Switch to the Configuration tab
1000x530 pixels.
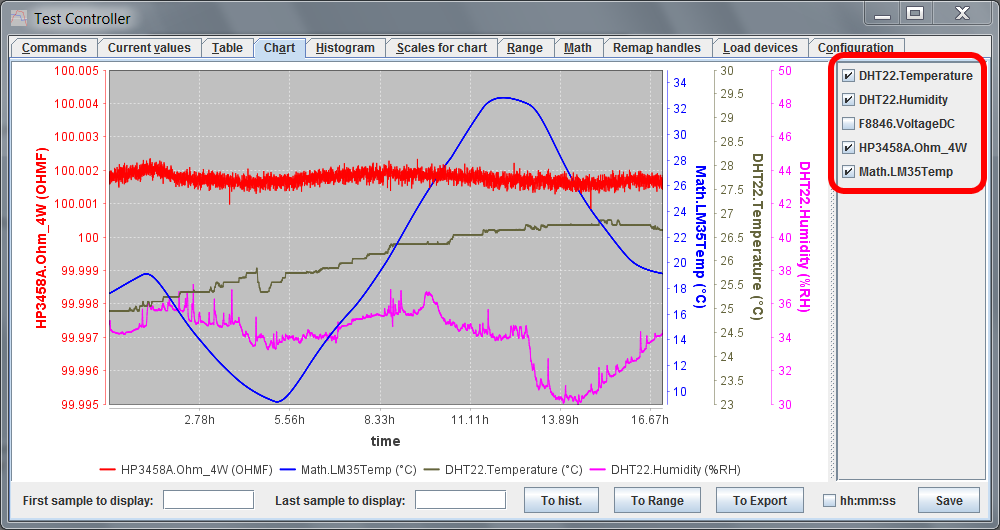tap(855, 48)
